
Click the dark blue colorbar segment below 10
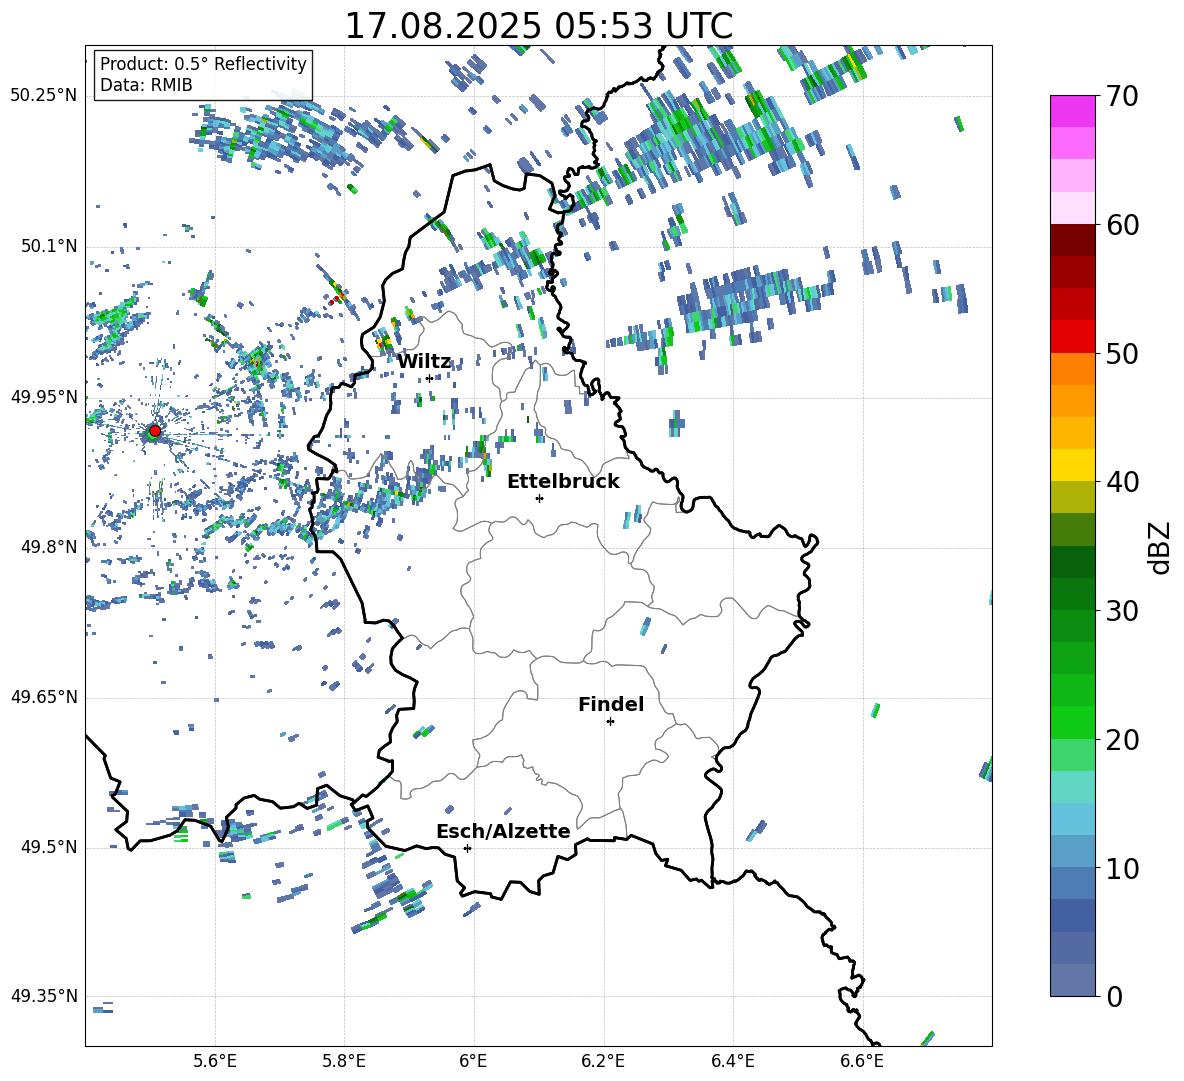(1072, 915)
